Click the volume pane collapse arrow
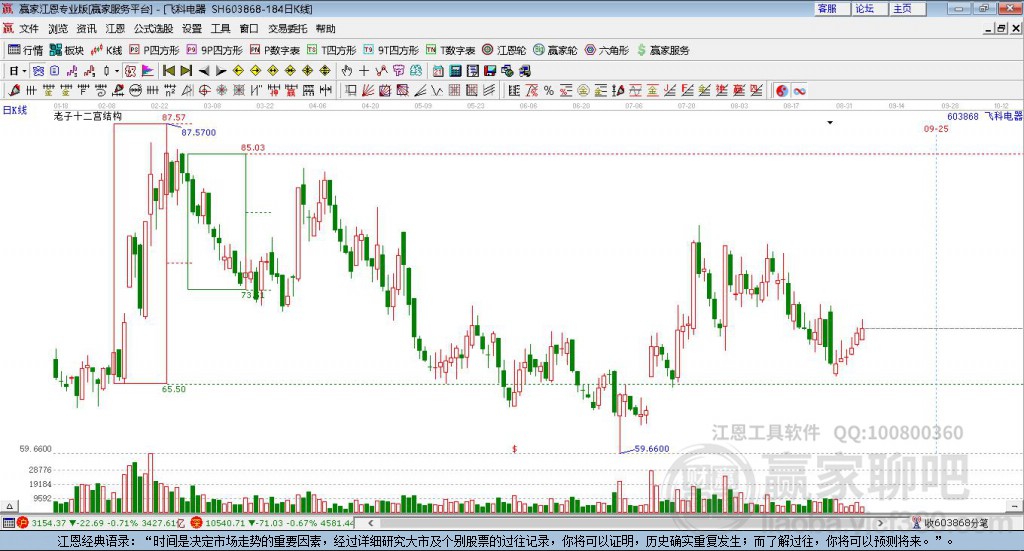 point(9,506)
